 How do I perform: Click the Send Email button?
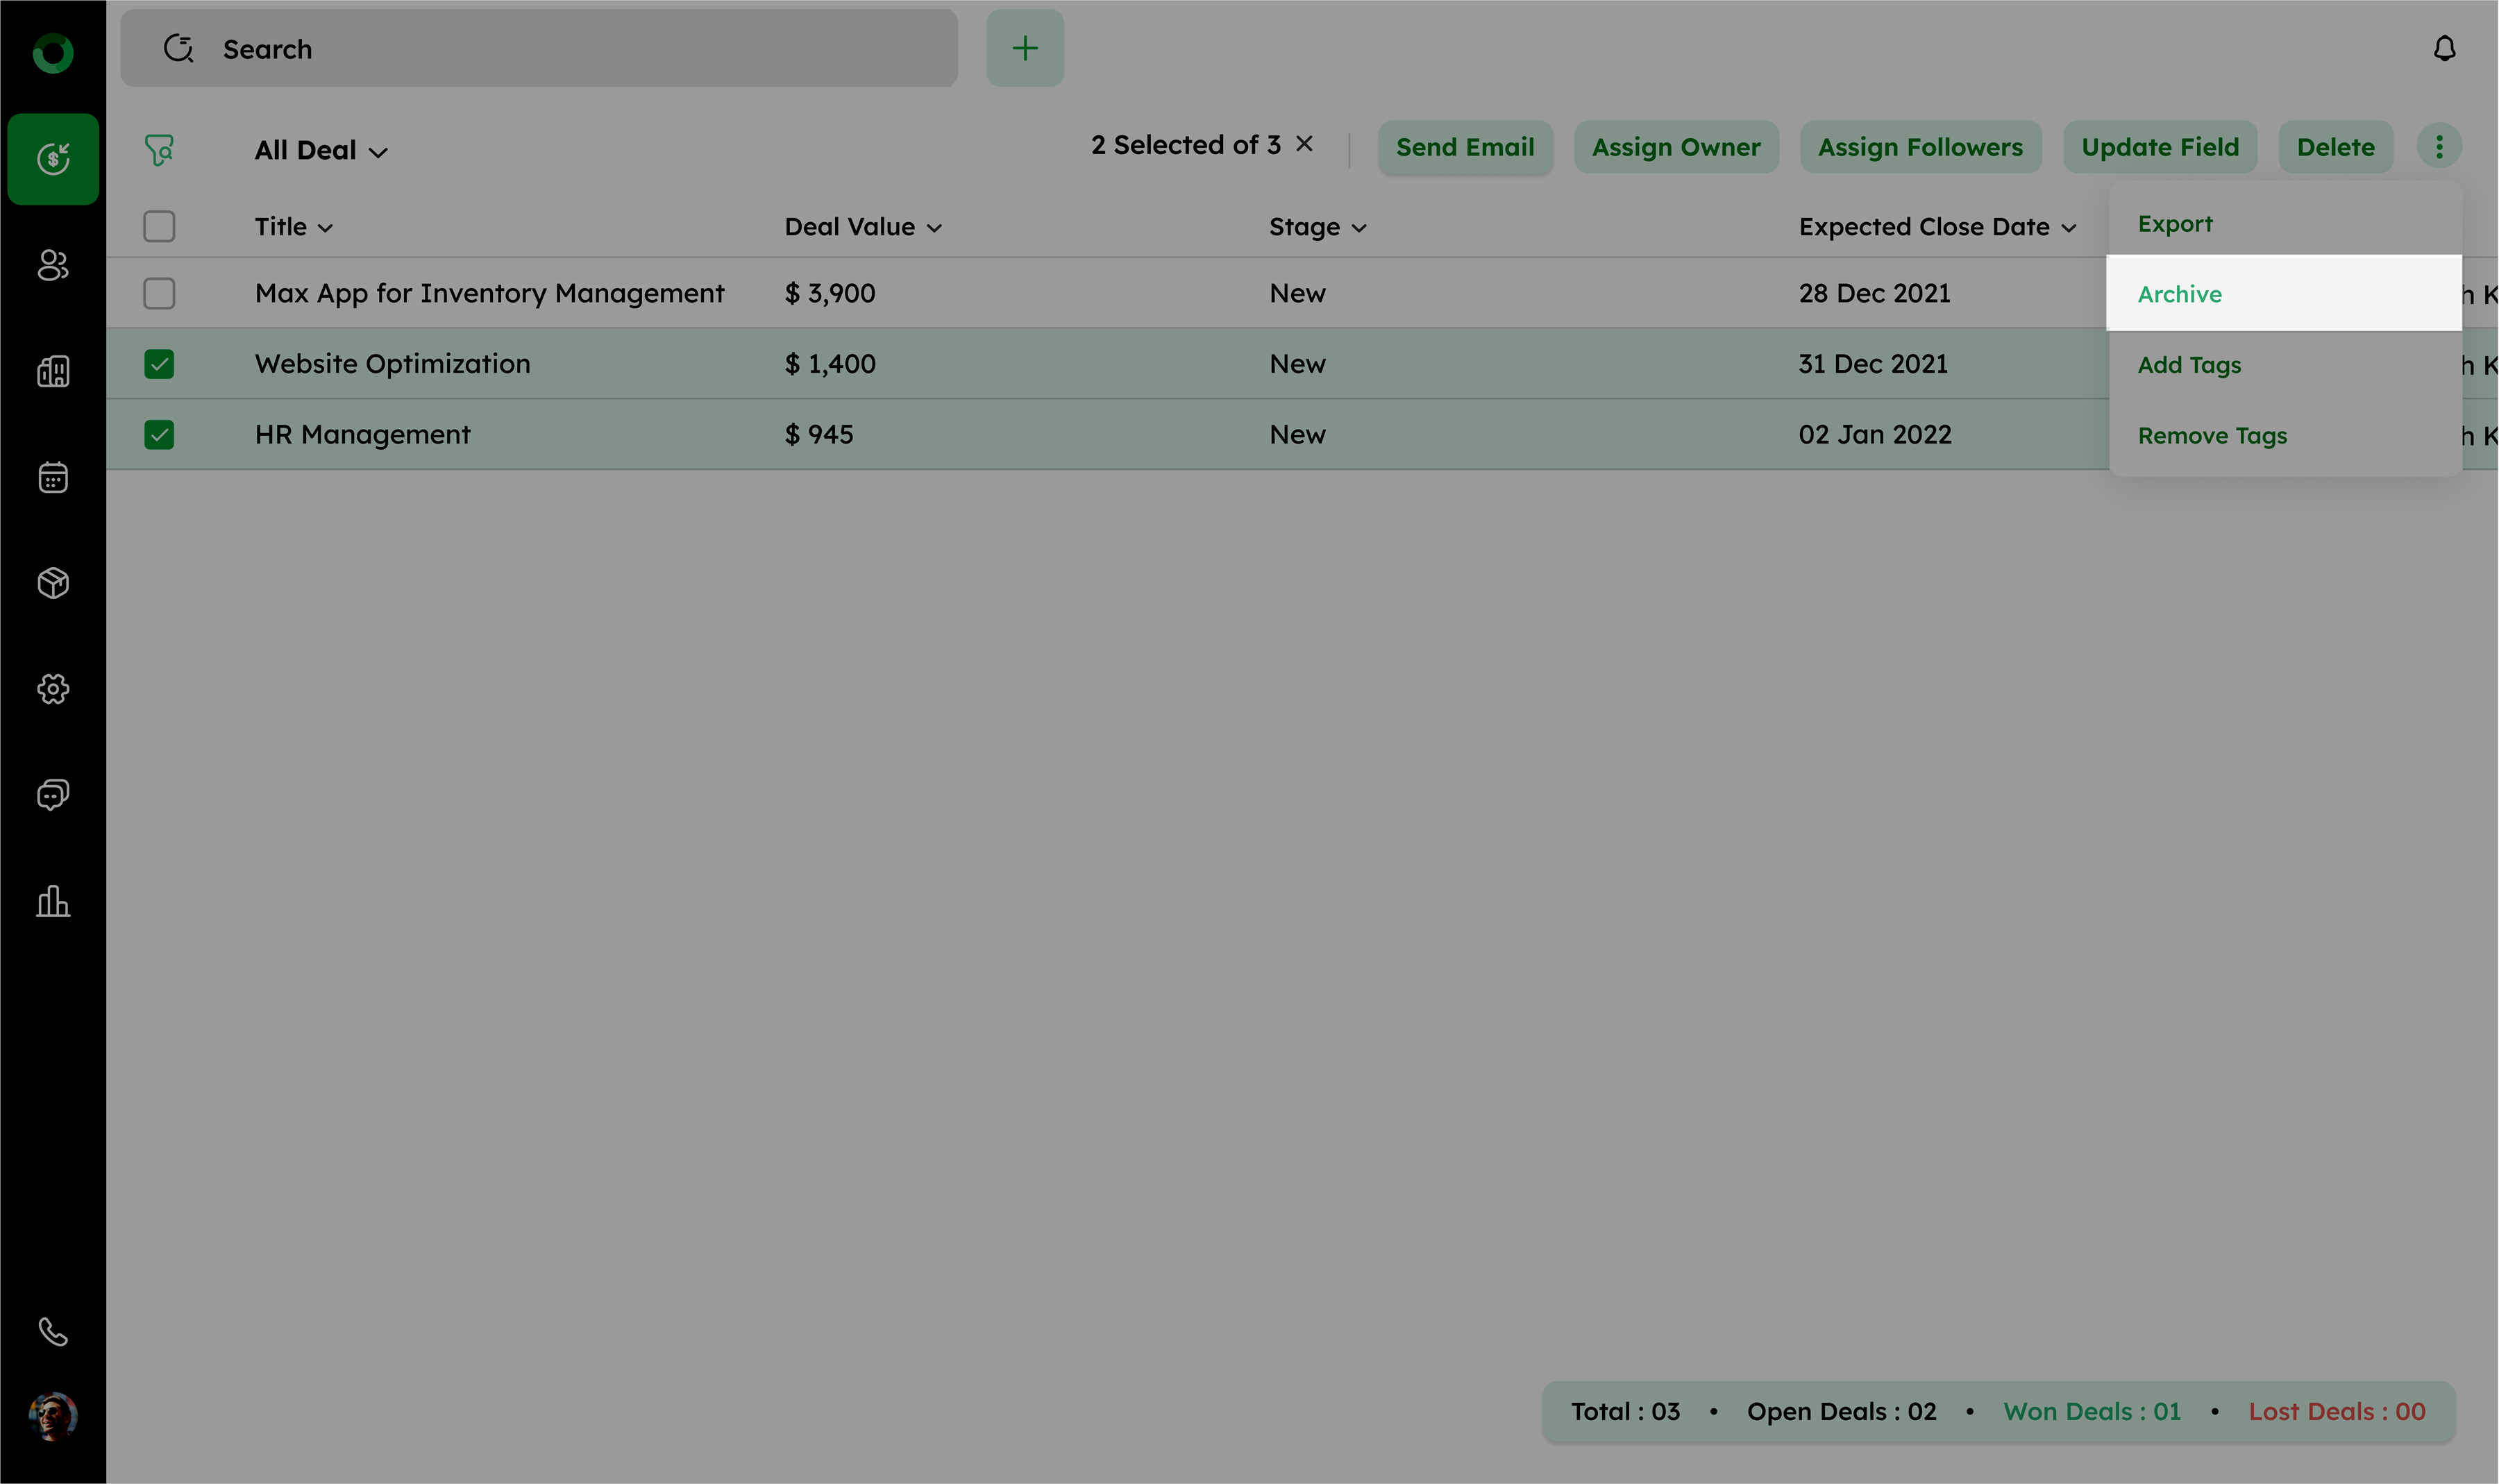1464,148
